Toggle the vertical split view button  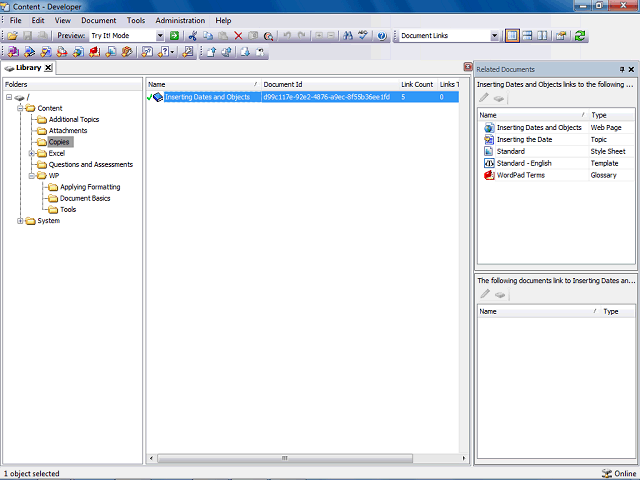pos(542,36)
